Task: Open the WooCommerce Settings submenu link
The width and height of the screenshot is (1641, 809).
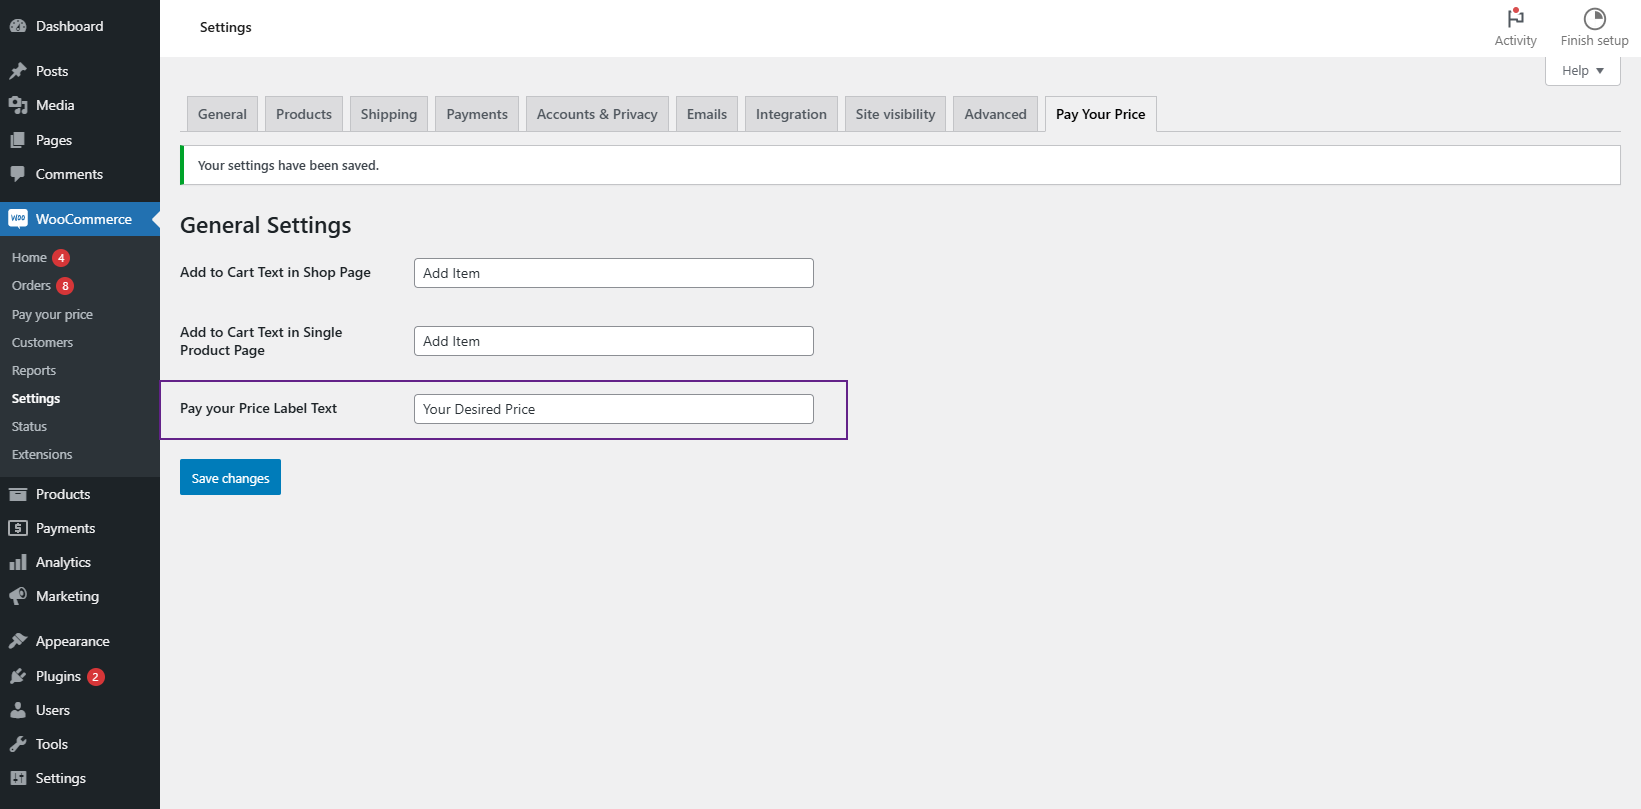Action: pyautogui.click(x=36, y=398)
